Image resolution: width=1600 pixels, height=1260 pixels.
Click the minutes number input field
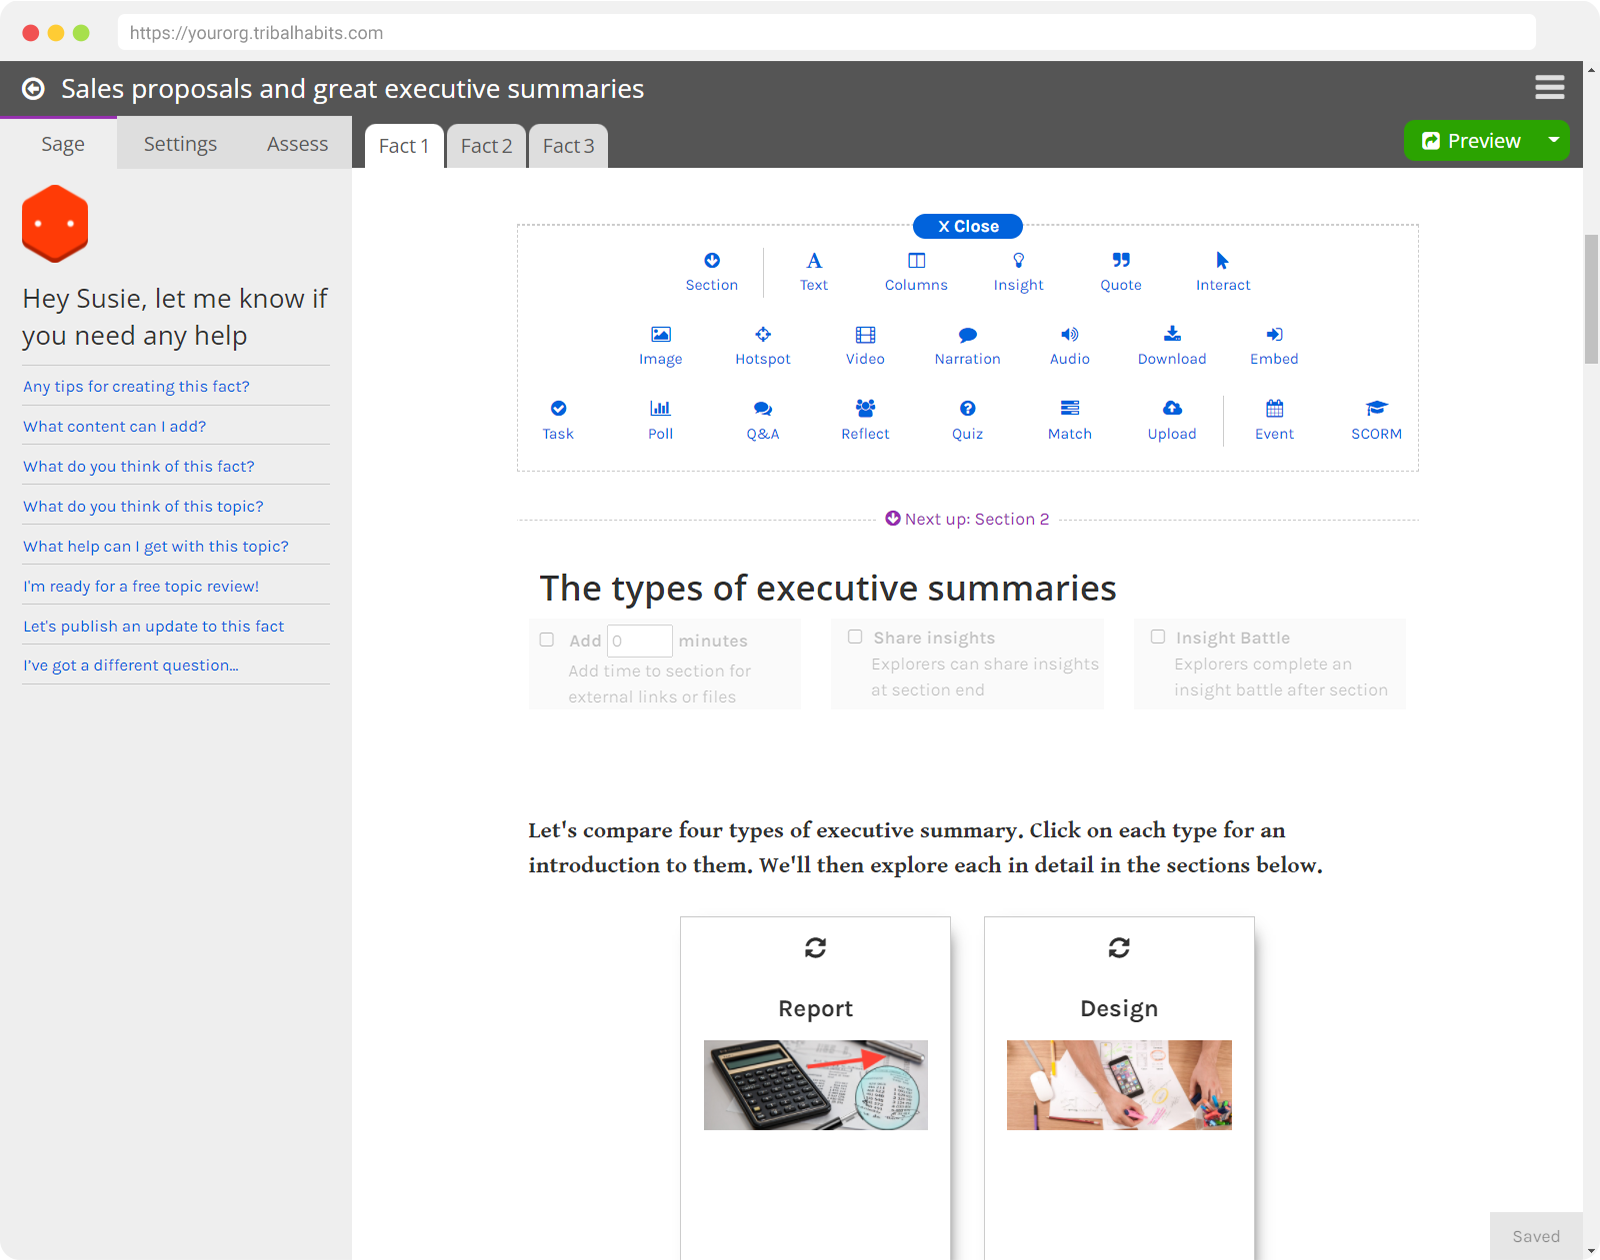639,641
